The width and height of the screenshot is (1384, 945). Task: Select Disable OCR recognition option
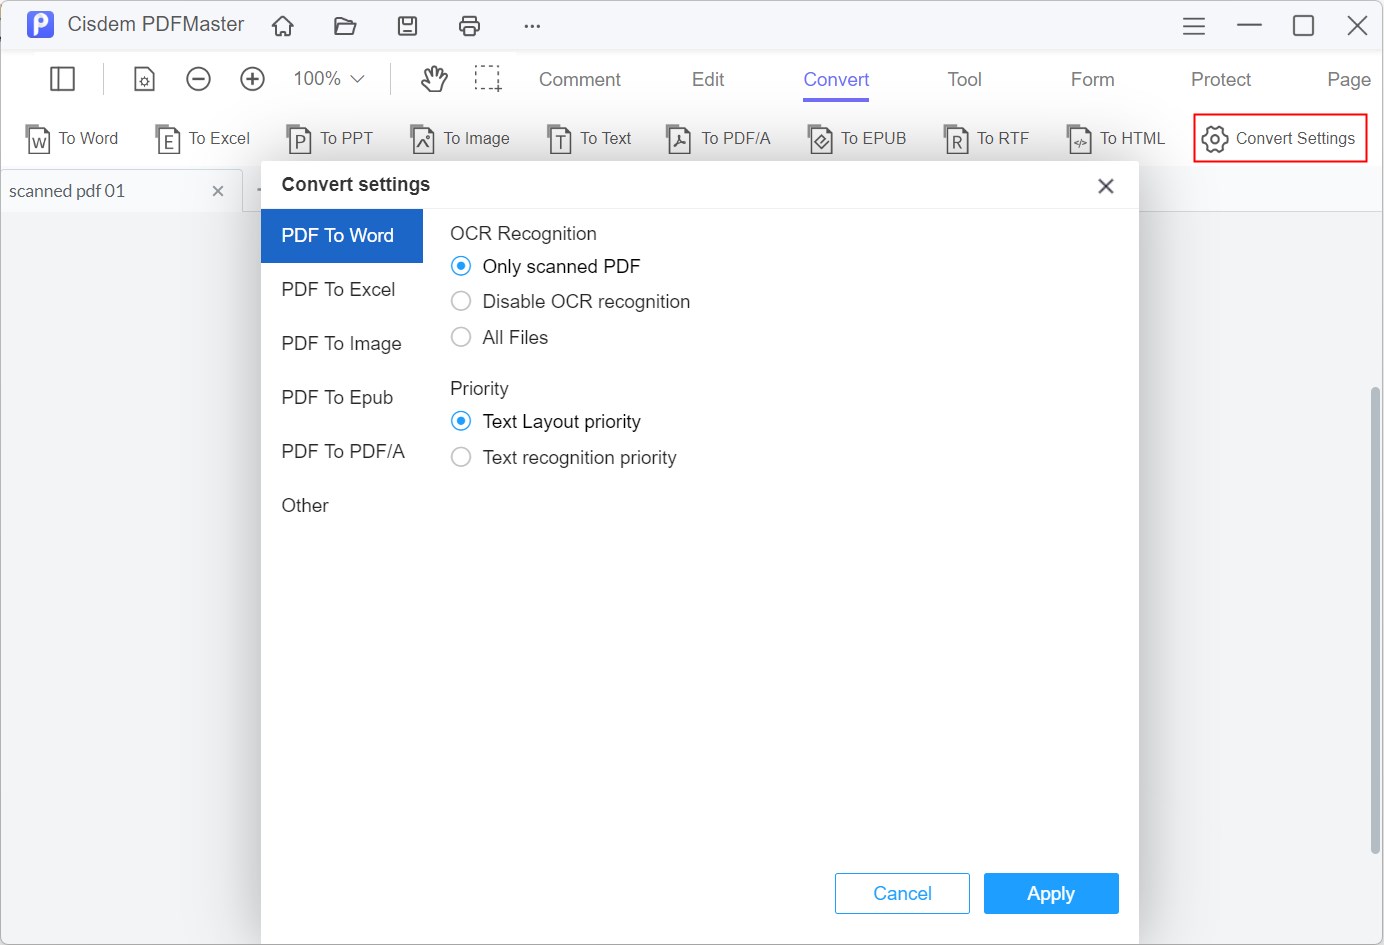461,301
